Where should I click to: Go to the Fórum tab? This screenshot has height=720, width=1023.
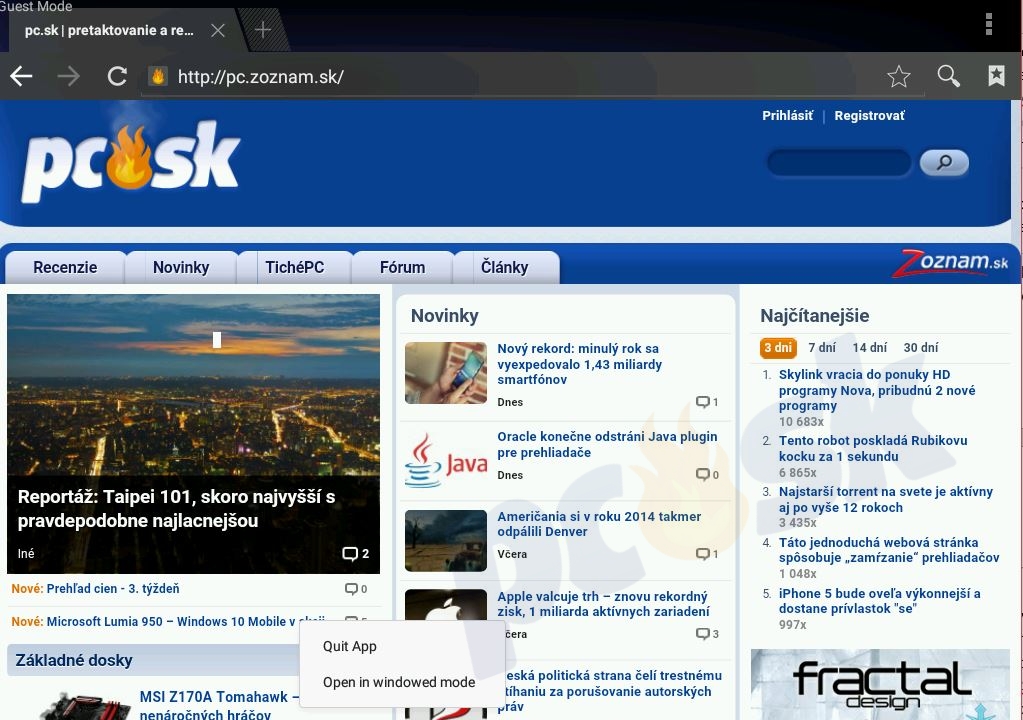click(x=402, y=267)
